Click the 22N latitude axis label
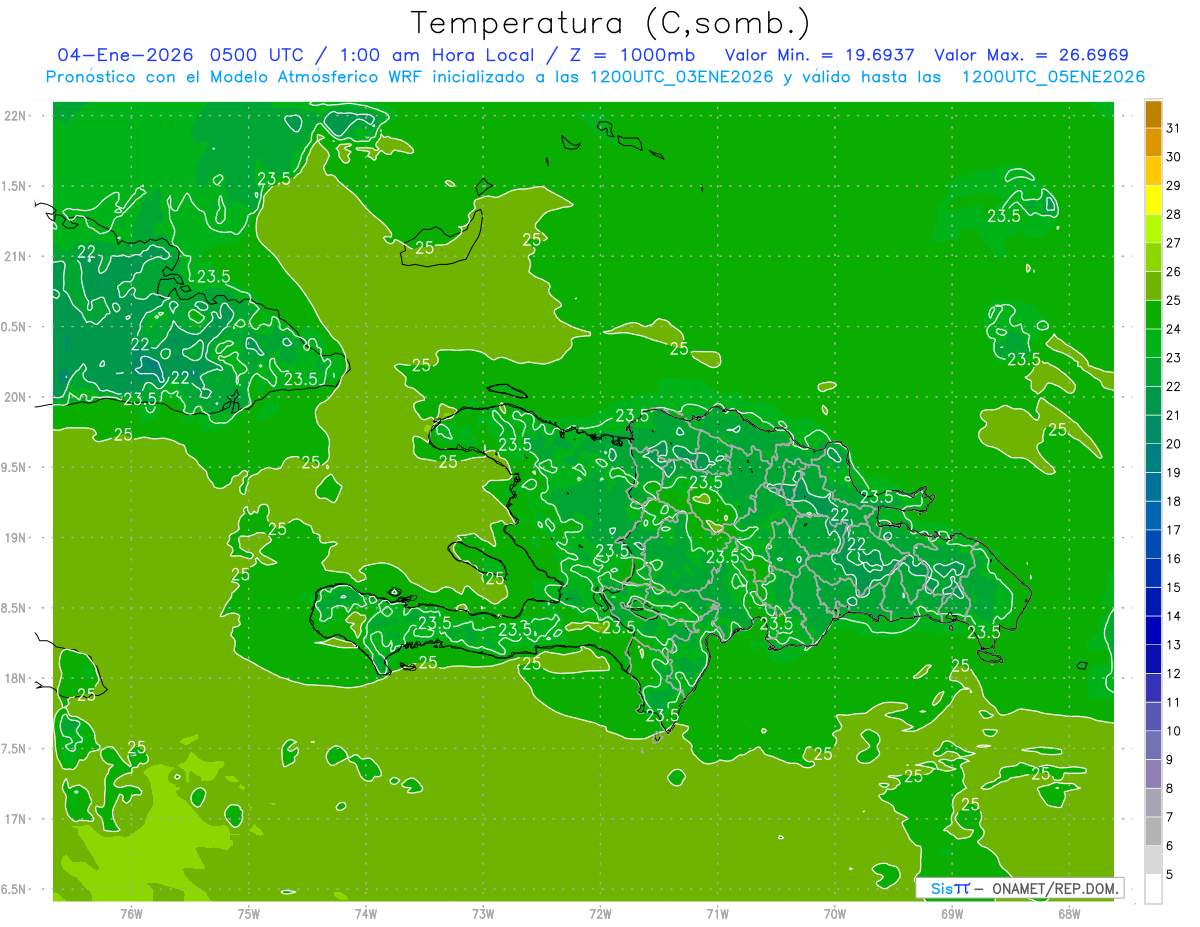The width and height of the screenshot is (1200, 927). (17, 115)
